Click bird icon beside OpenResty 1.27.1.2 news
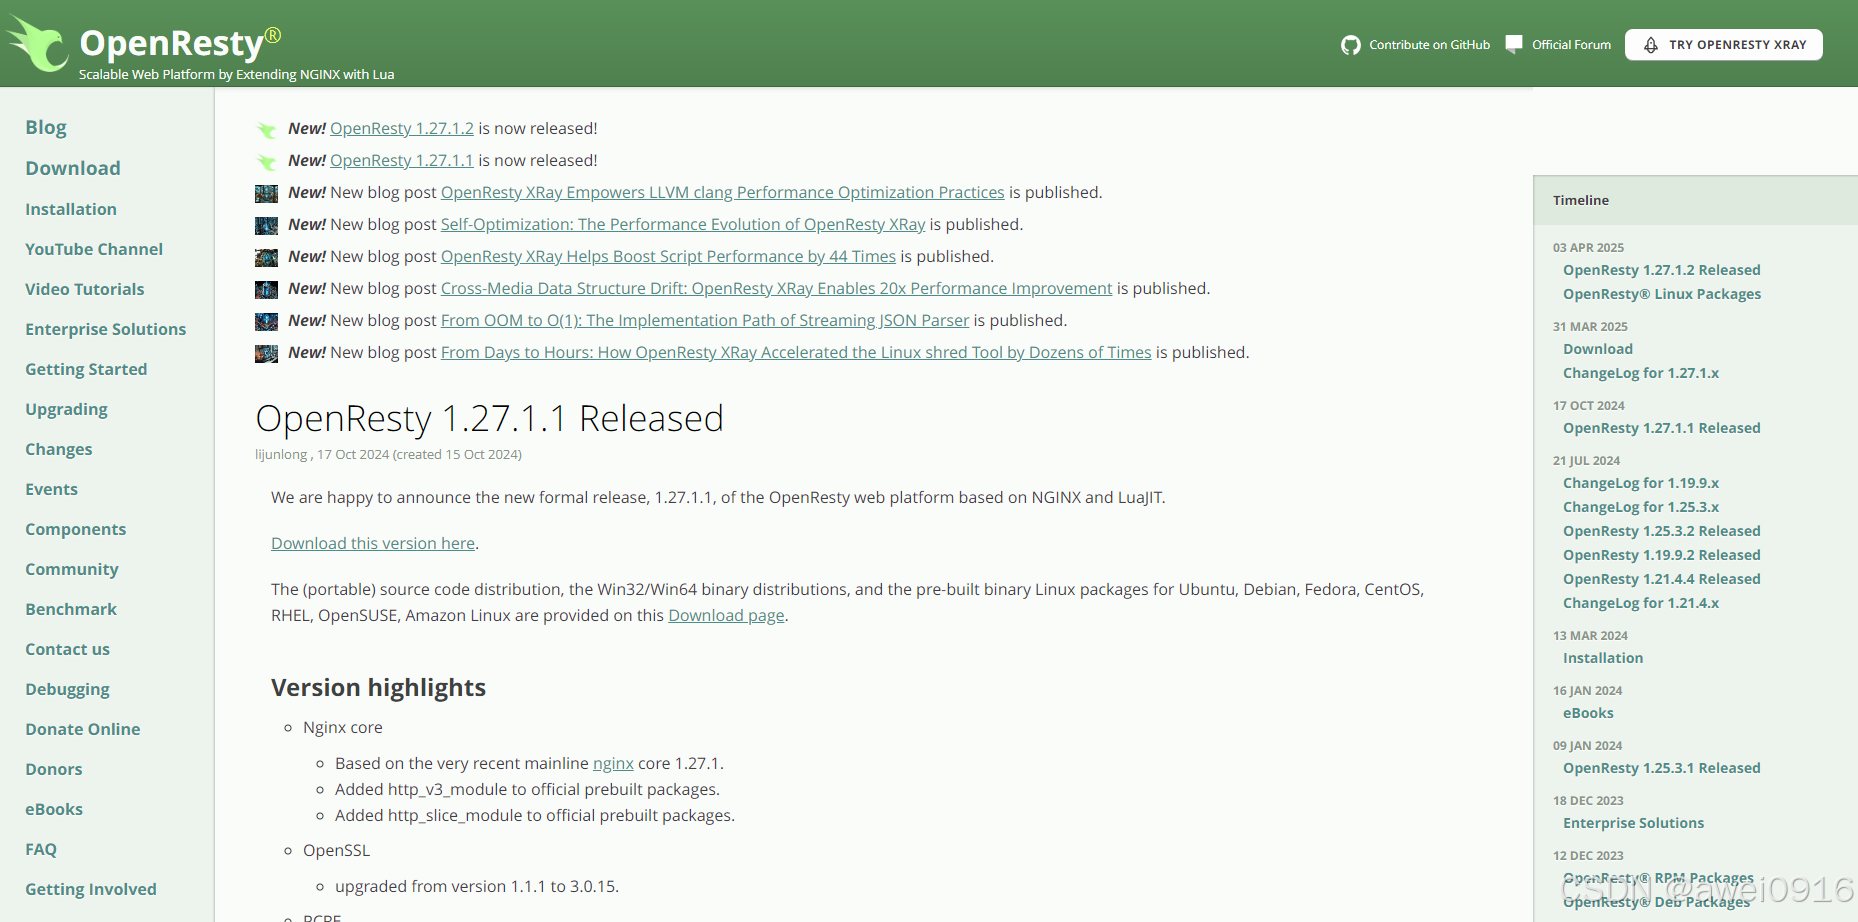Image resolution: width=1858 pixels, height=922 pixels. [x=266, y=129]
